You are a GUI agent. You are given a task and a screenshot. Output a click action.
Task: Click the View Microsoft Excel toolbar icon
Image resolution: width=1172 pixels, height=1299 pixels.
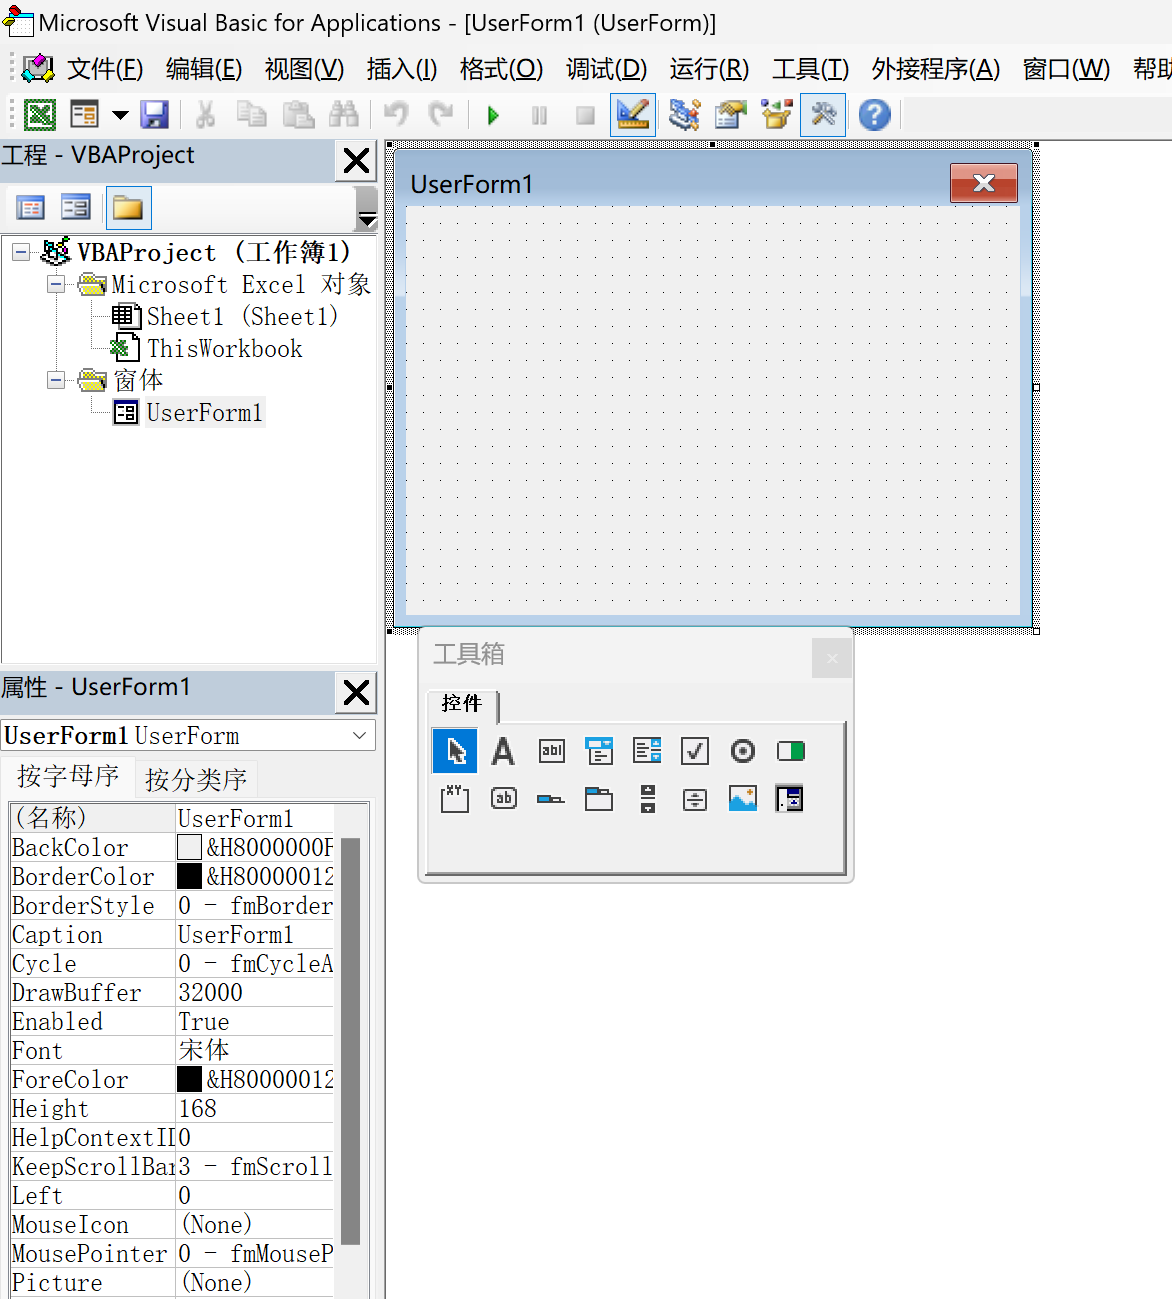[40, 115]
